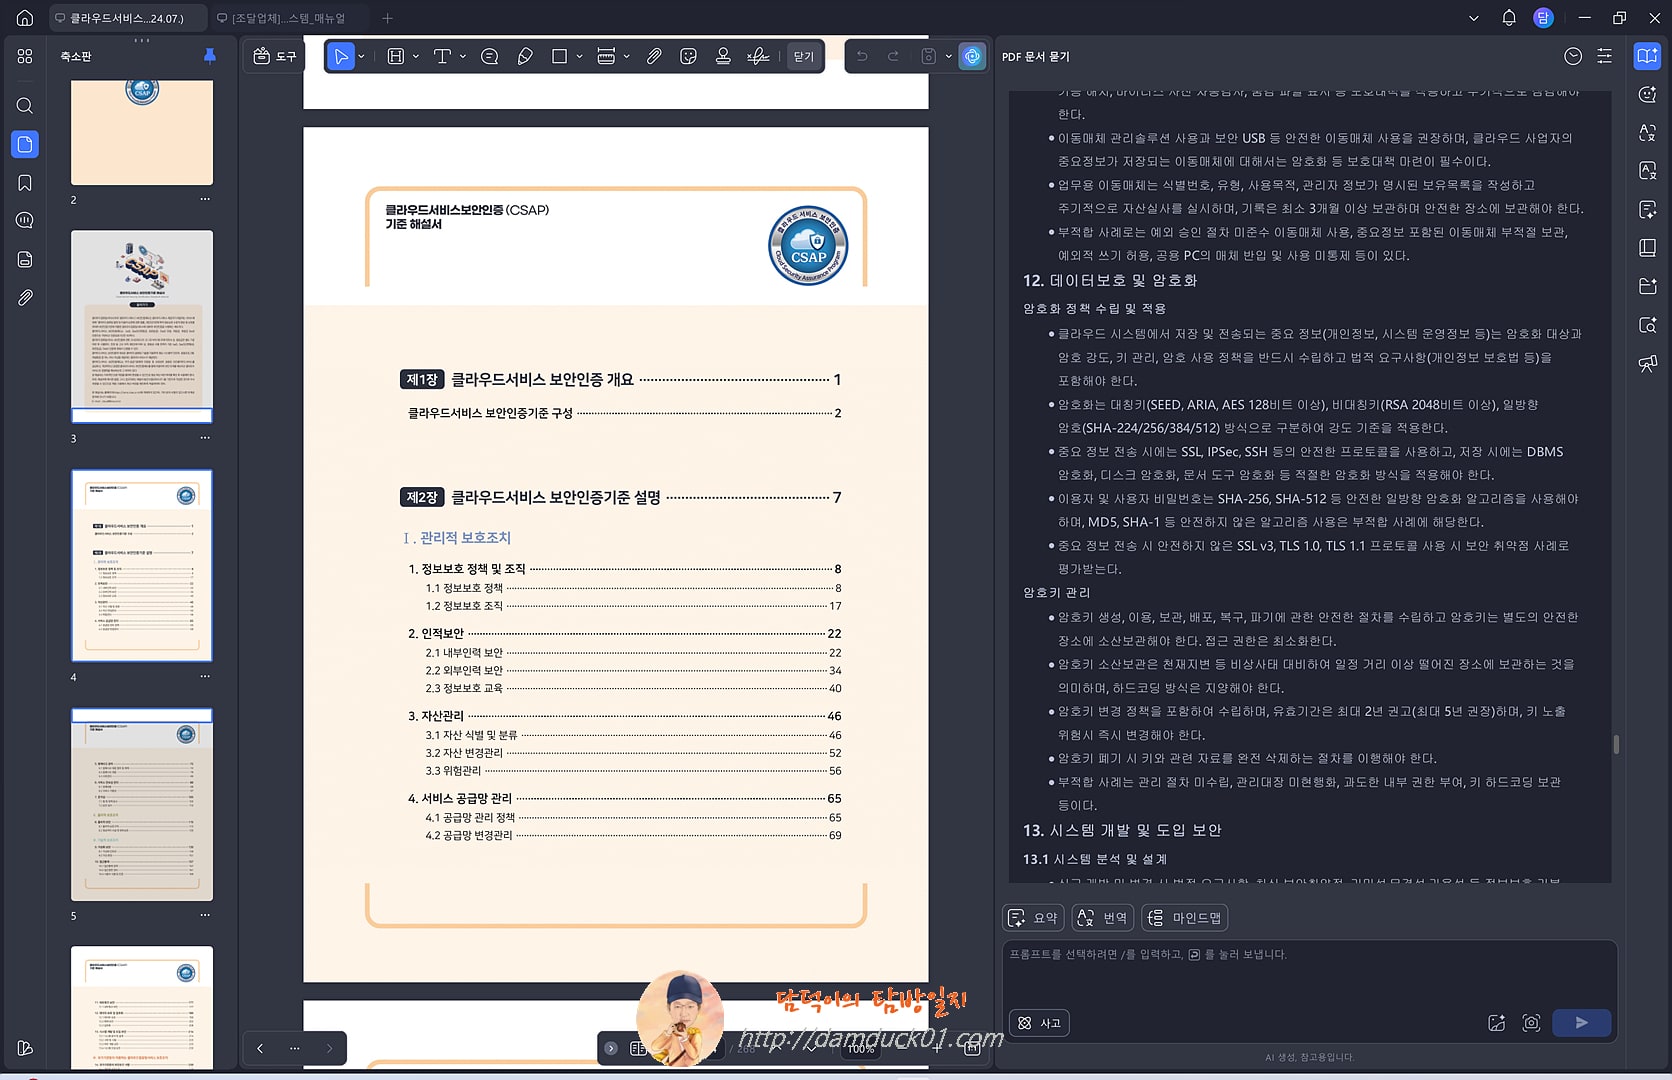Select the paperclip attachment tool
The image size is (1672, 1080).
[654, 56]
